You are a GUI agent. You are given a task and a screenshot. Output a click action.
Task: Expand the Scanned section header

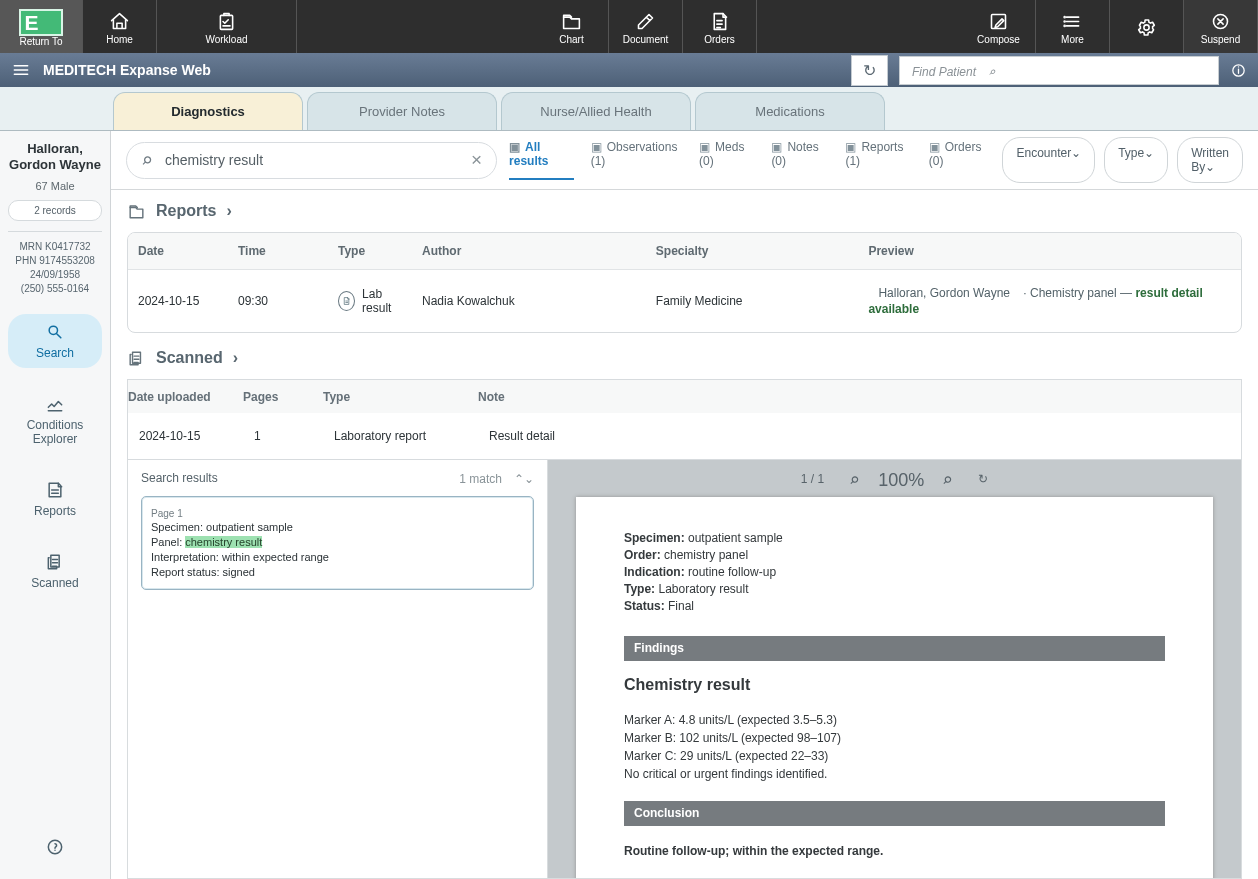[x=184, y=358]
